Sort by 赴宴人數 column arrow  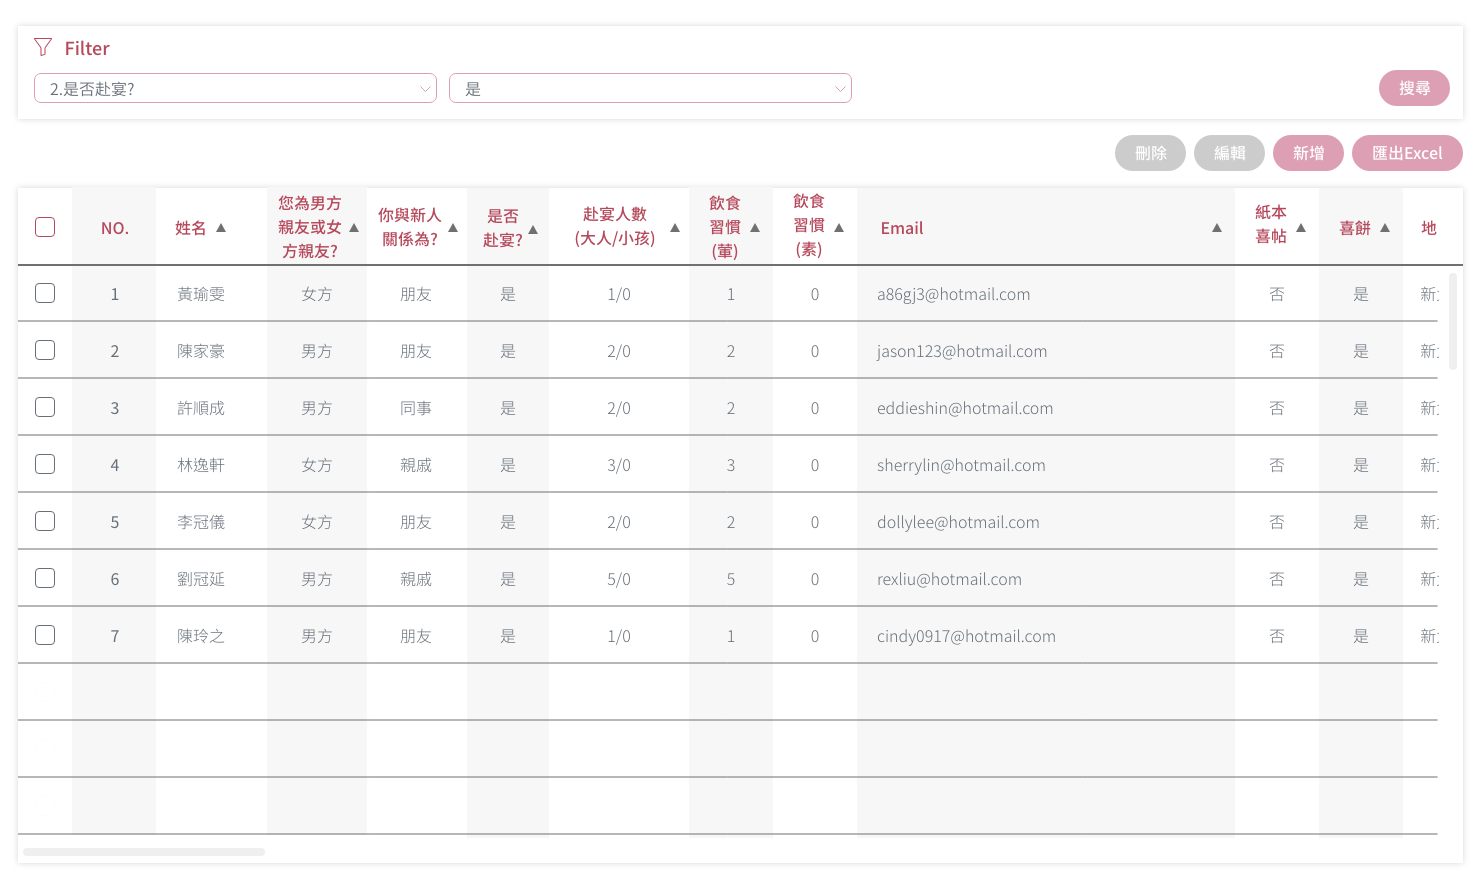(675, 228)
